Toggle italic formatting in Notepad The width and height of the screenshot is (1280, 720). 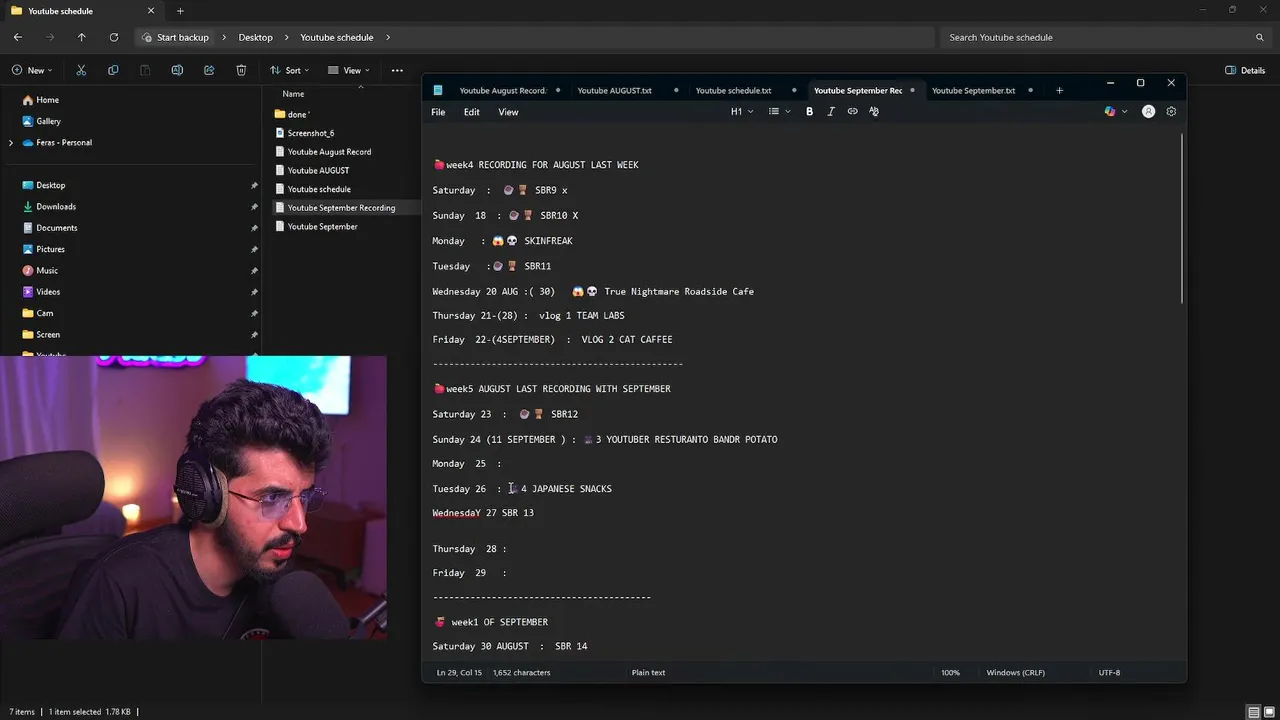pos(831,112)
